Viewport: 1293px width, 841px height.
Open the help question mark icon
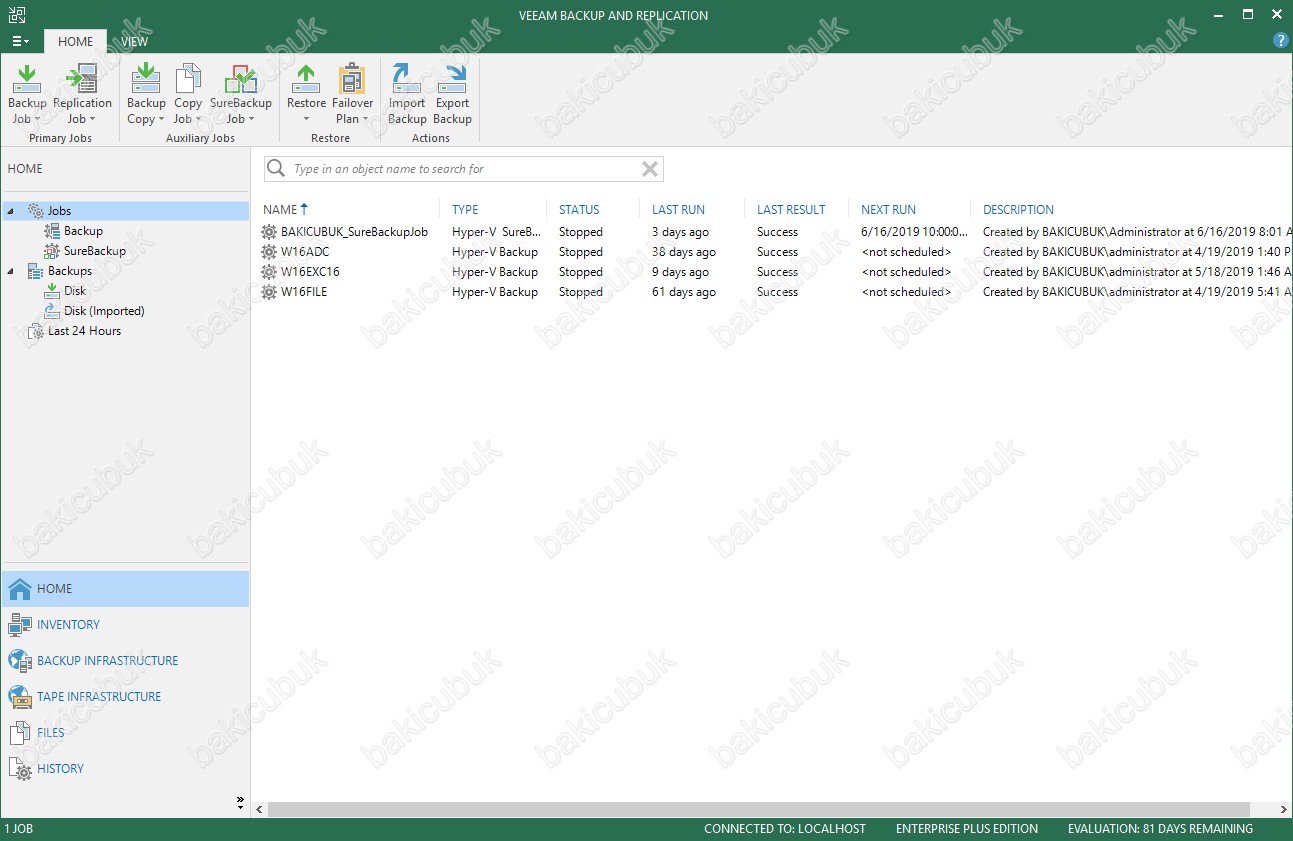[x=1280, y=40]
